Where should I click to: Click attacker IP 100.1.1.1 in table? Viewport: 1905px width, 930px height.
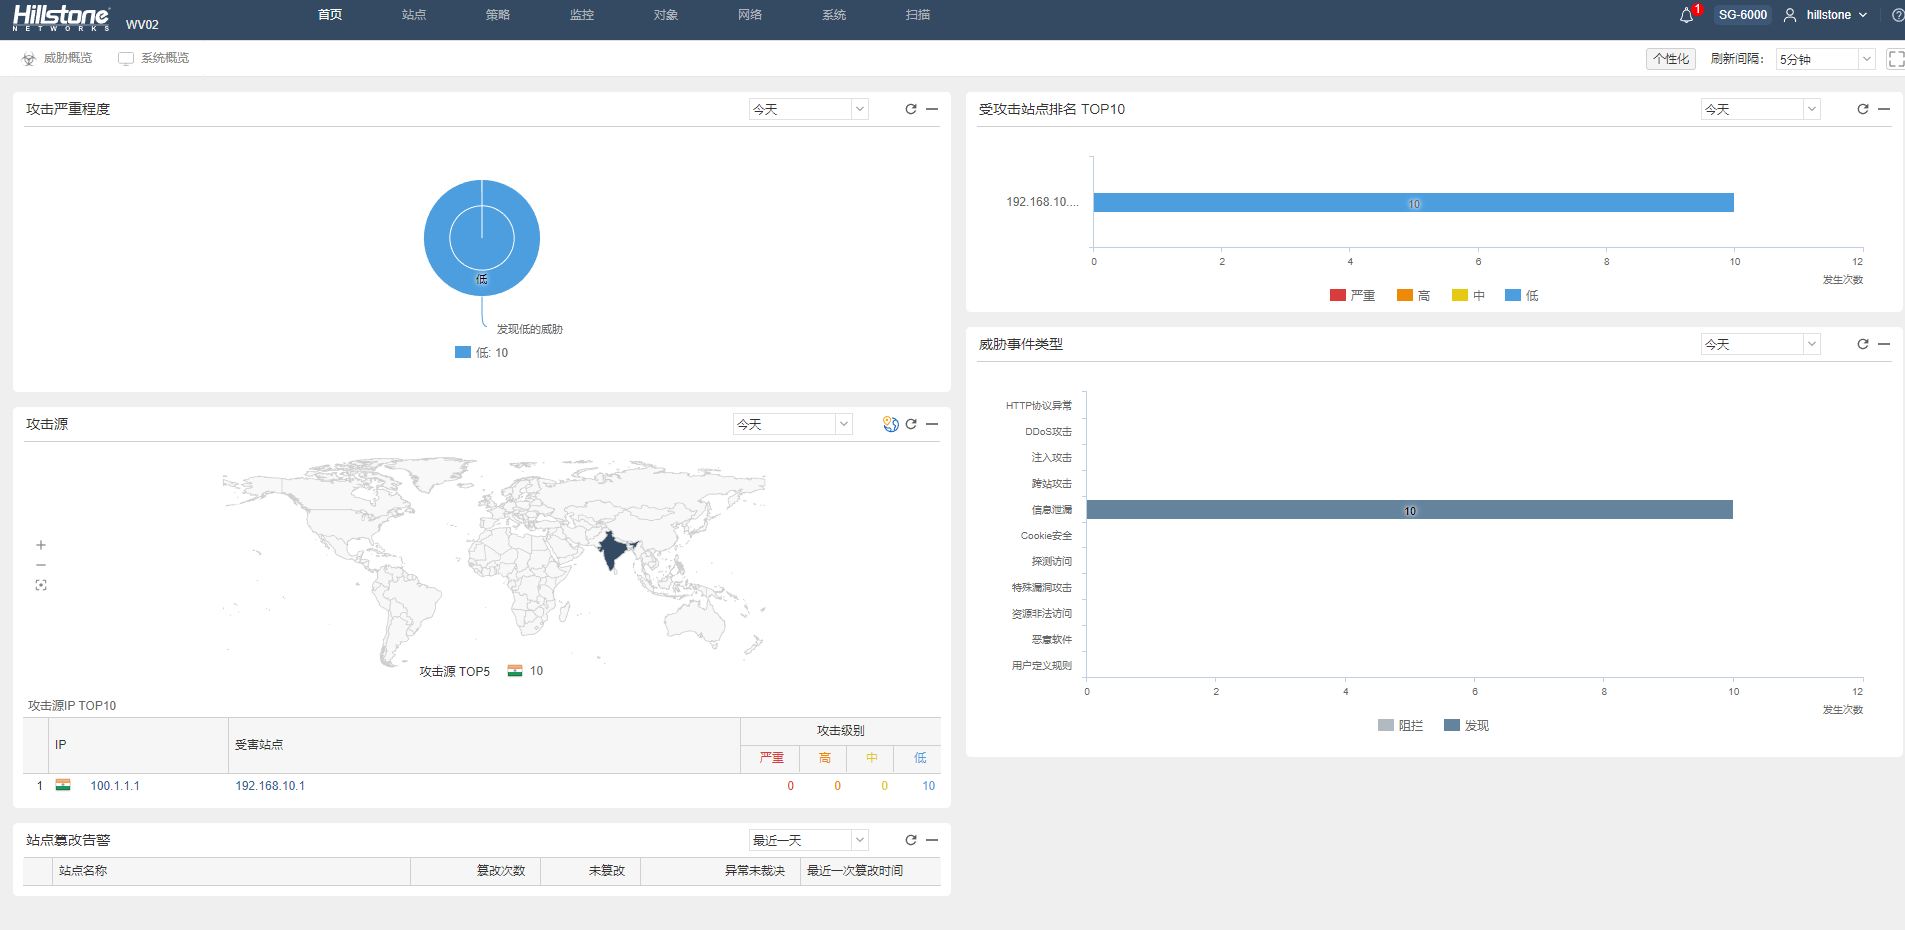(115, 786)
